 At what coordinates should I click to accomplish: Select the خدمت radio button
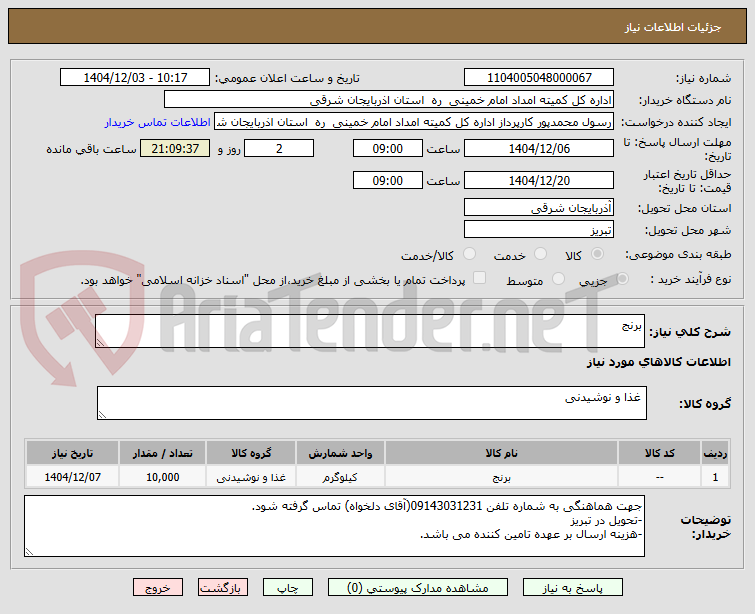tap(540, 254)
